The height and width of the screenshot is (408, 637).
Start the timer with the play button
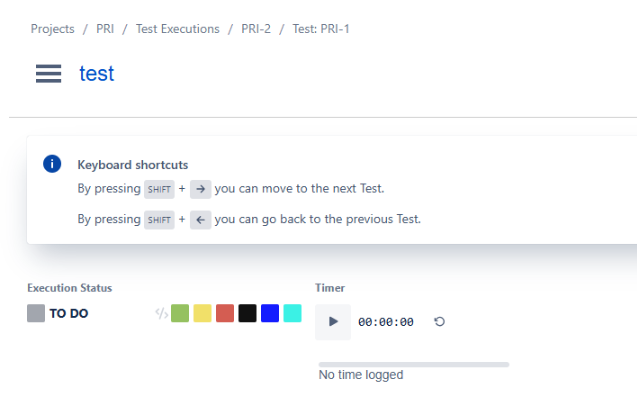coord(333,322)
